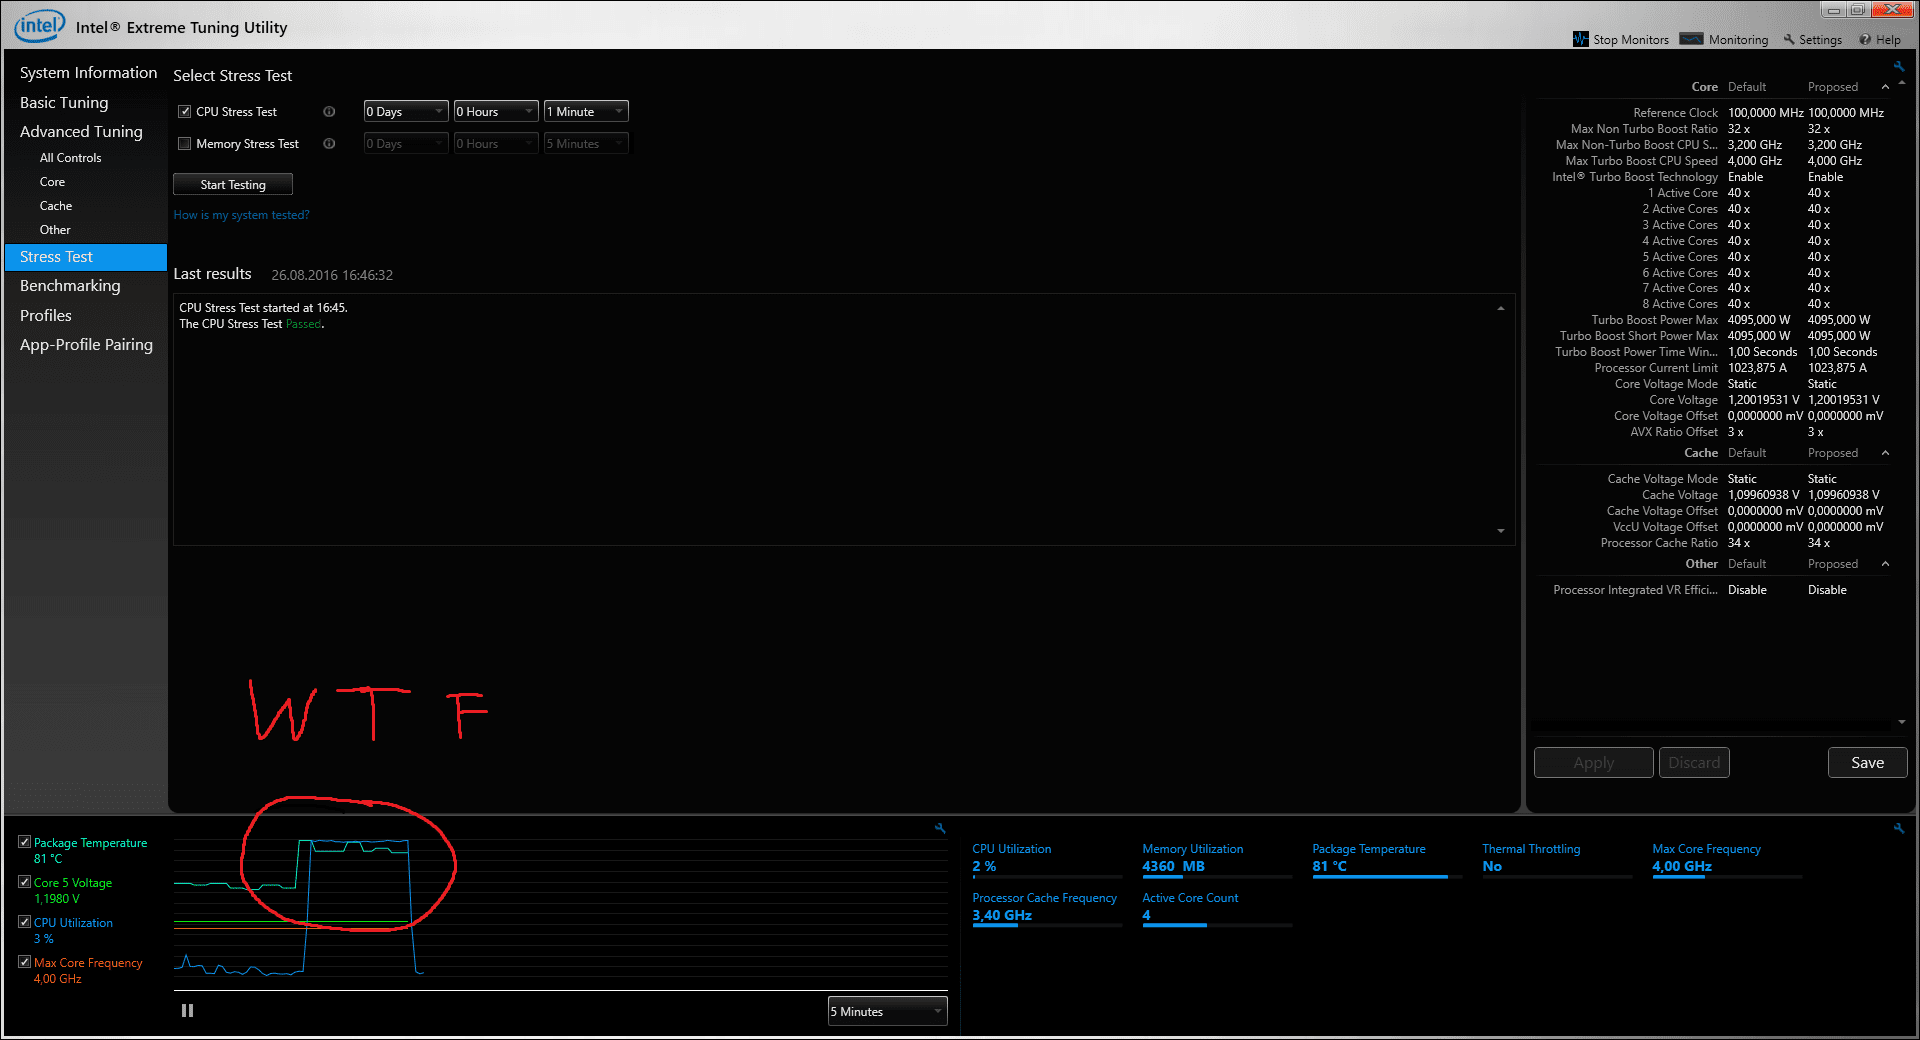Toggle the Package Temperature graph checkbox
The height and width of the screenshot is (1040, 1920).
tap(24, 842)
